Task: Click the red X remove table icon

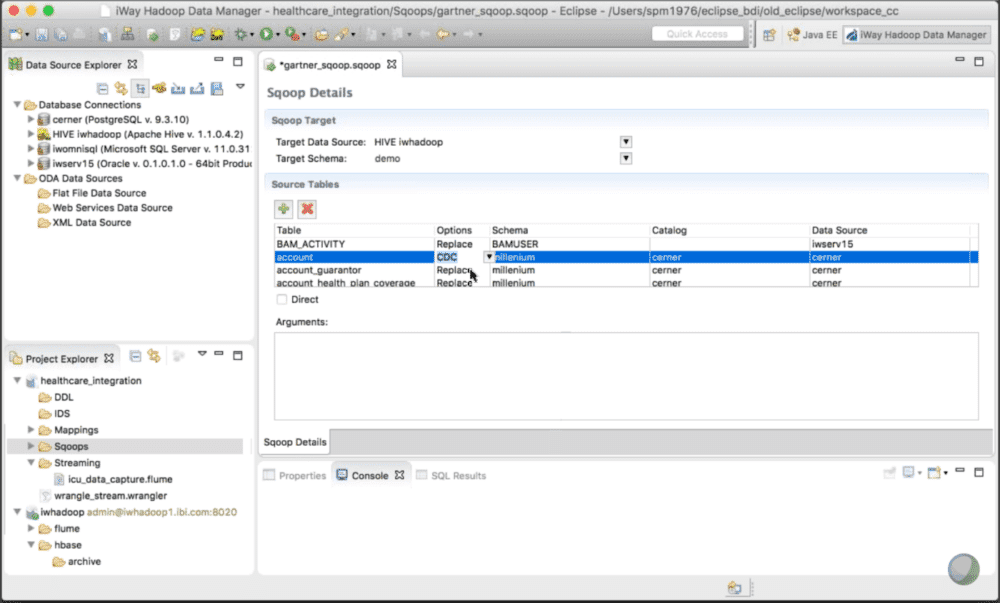Action: tap(308, 209)
